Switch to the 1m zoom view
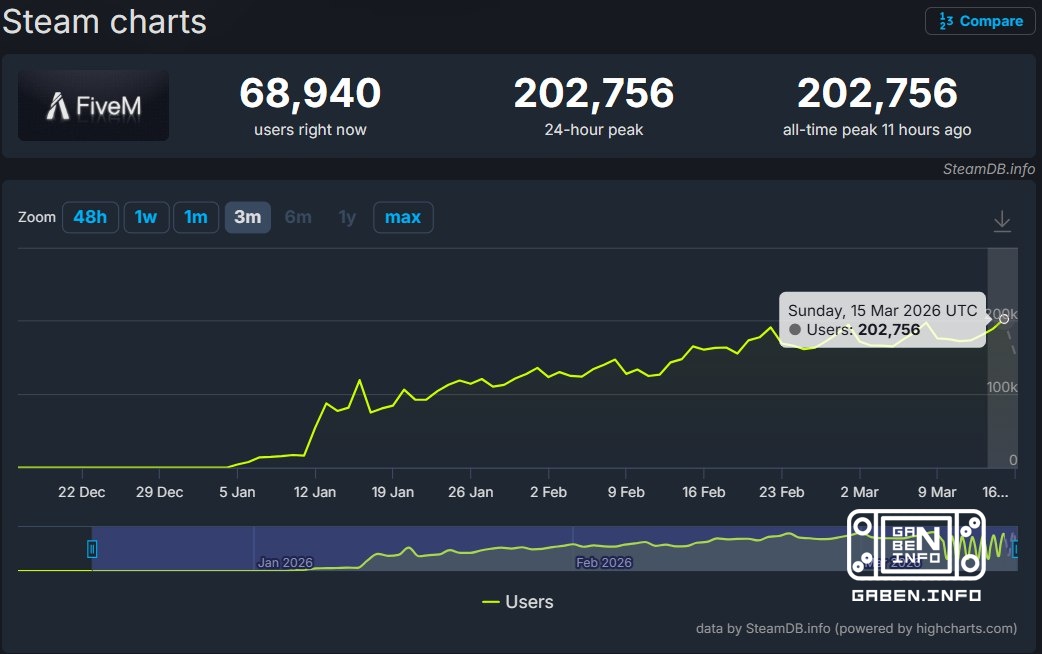This screenshot has width=1042, height=654. click(x=196, y=217)
